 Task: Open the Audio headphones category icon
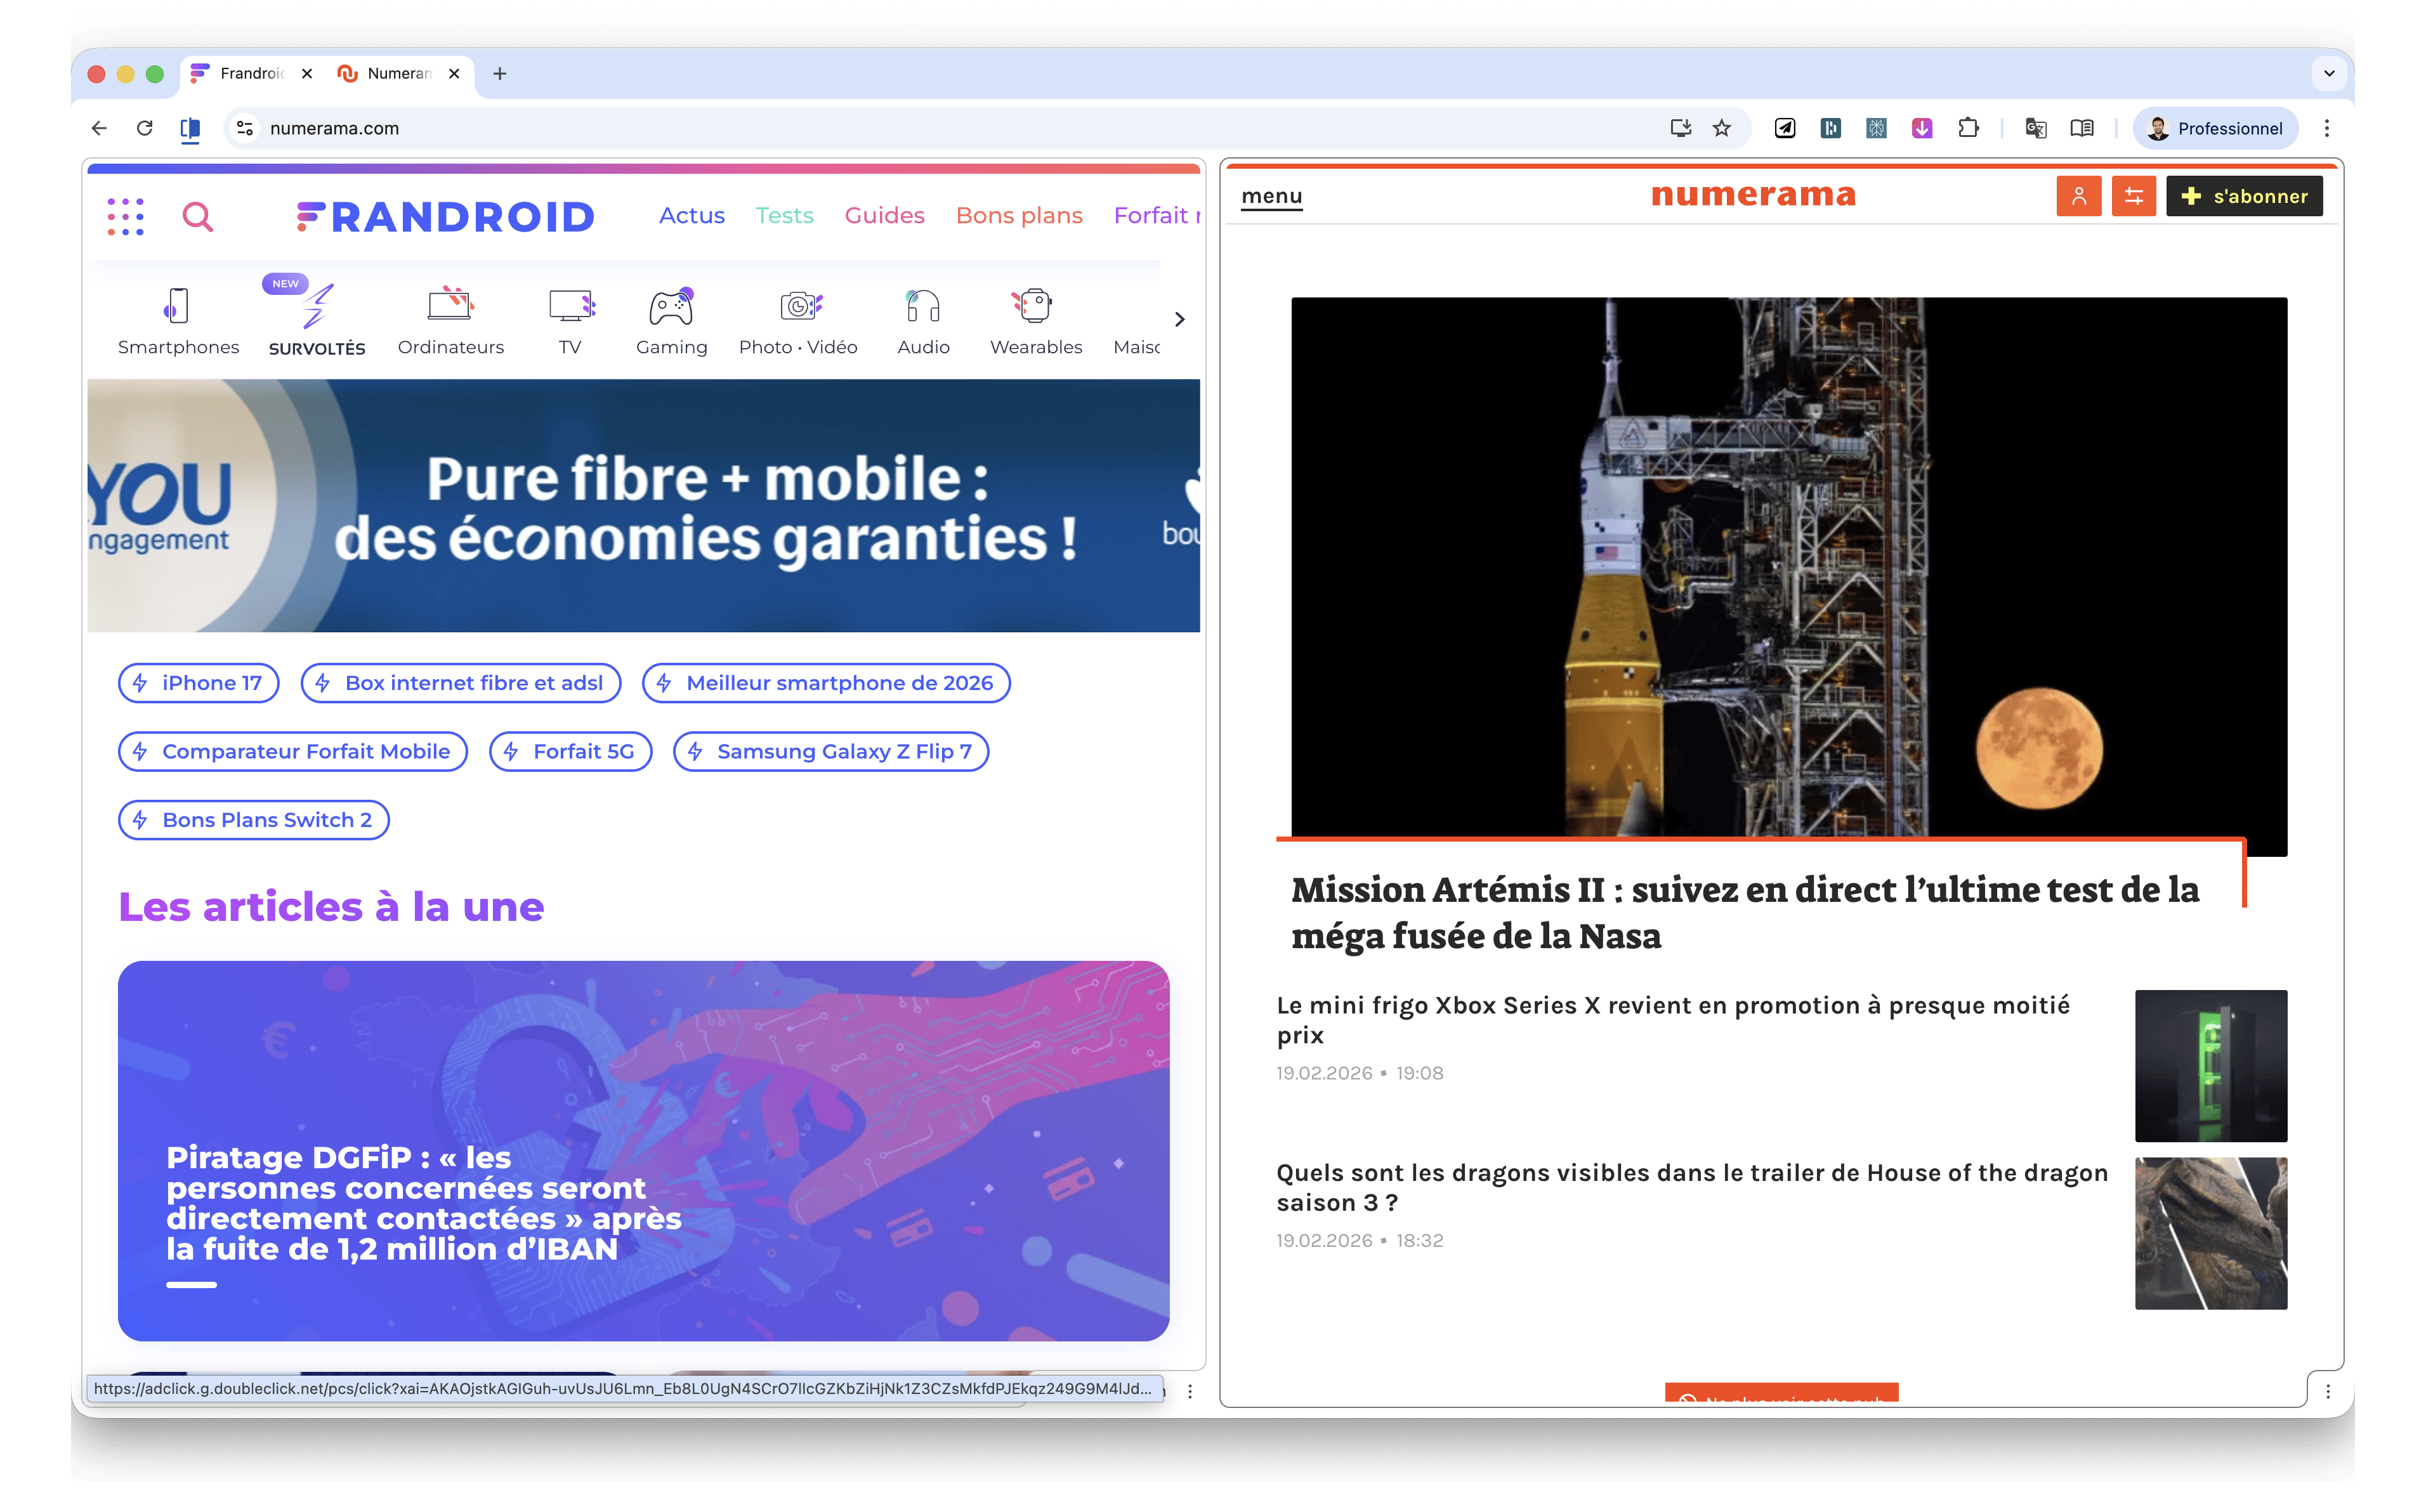tap(922, 305)
